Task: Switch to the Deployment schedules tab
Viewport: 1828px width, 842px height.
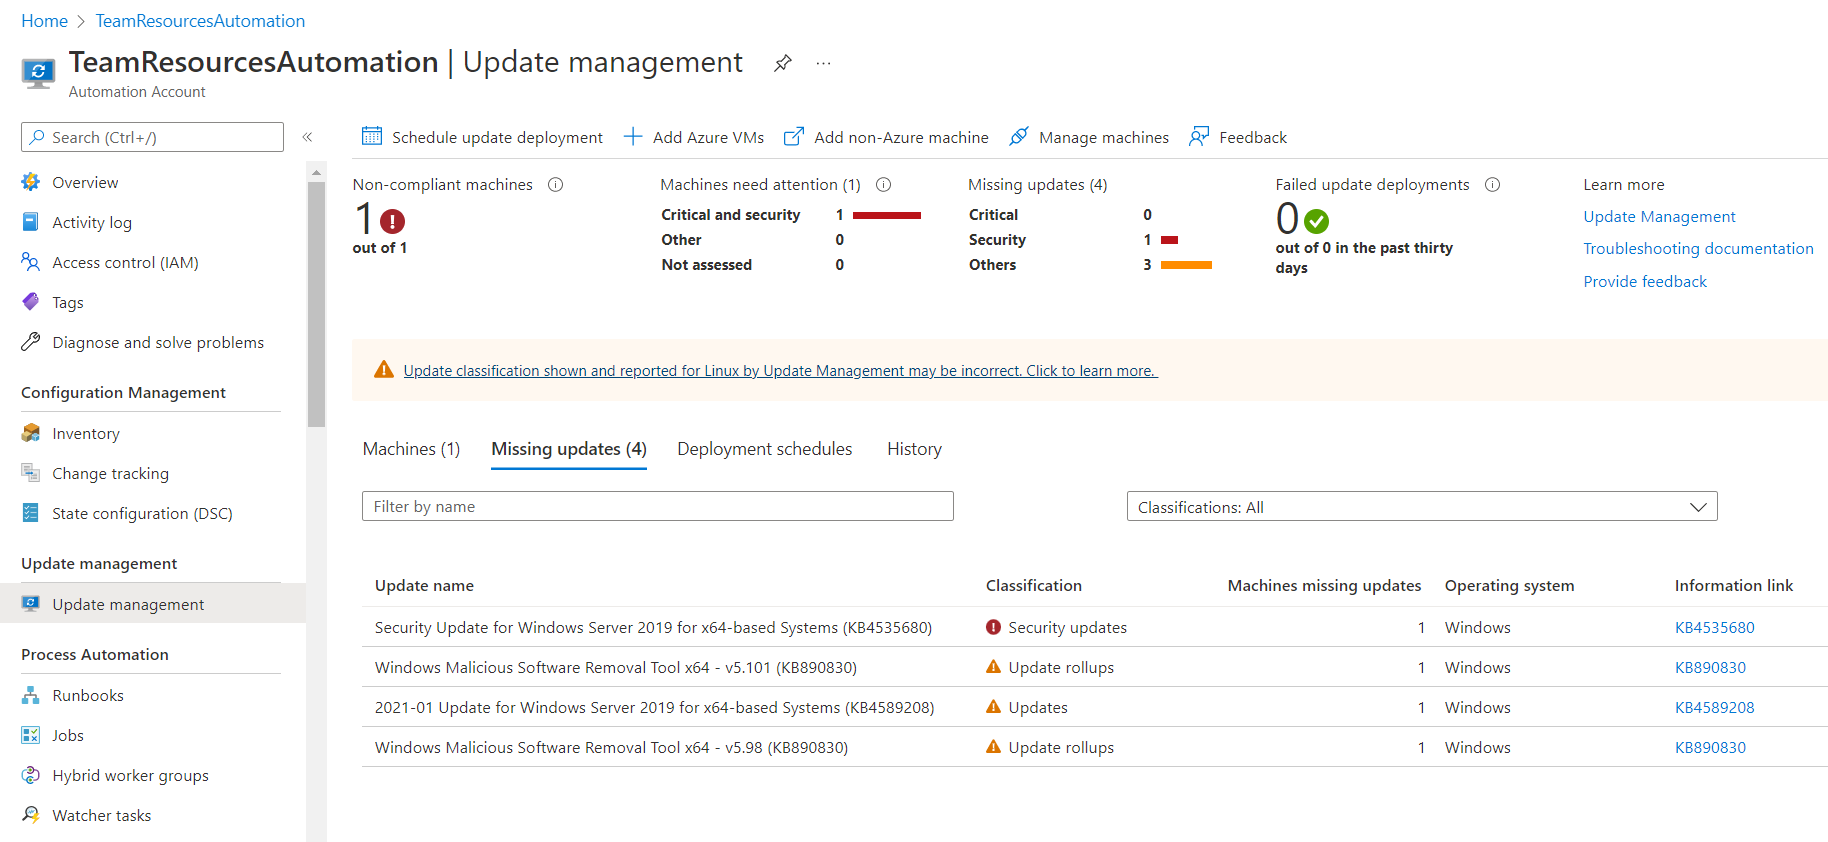Action: pyautogui.click(x=764, y=449)
